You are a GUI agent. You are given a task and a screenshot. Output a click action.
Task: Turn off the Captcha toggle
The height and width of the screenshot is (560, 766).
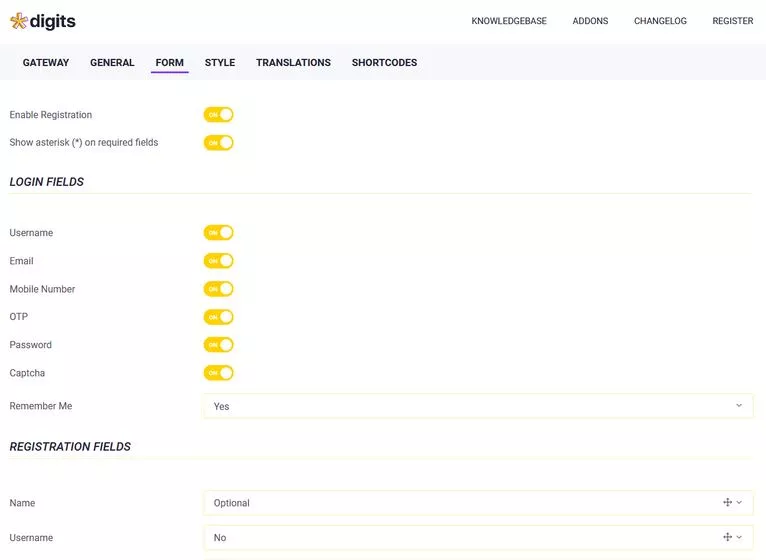click(x=218, y=373)
